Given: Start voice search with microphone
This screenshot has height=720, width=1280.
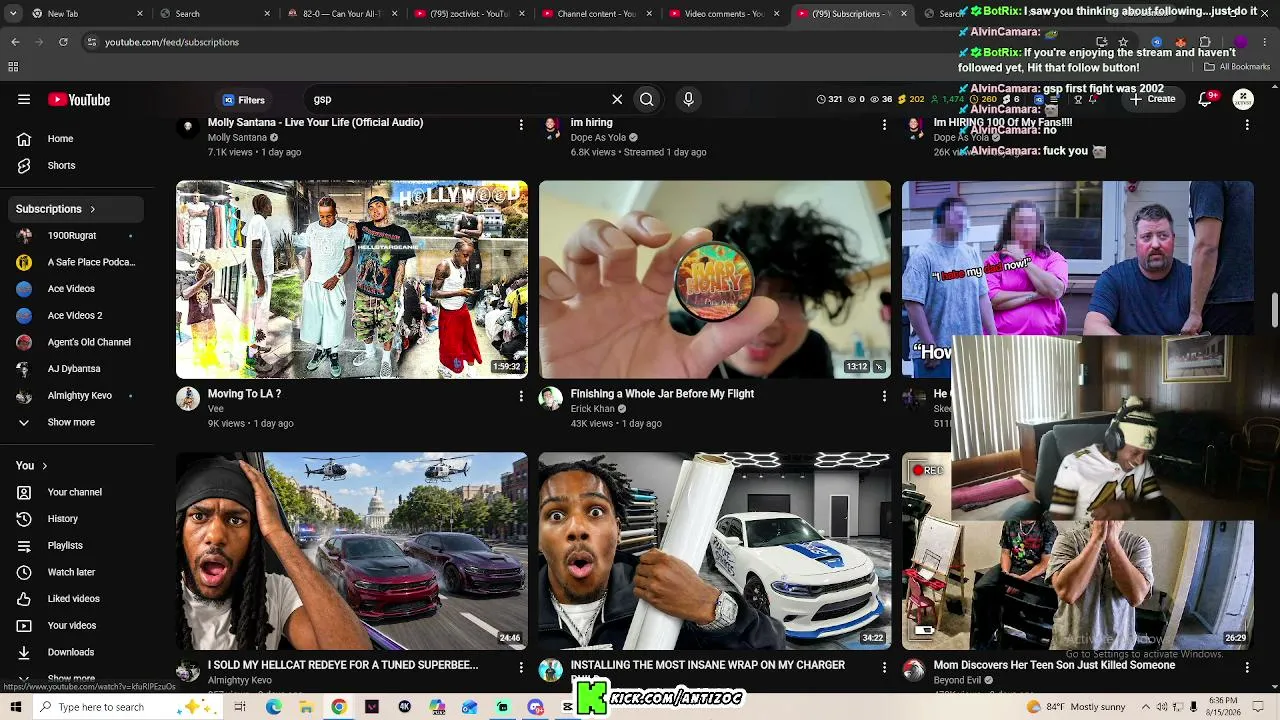Looking at the screenshot, I should (688, 99).
